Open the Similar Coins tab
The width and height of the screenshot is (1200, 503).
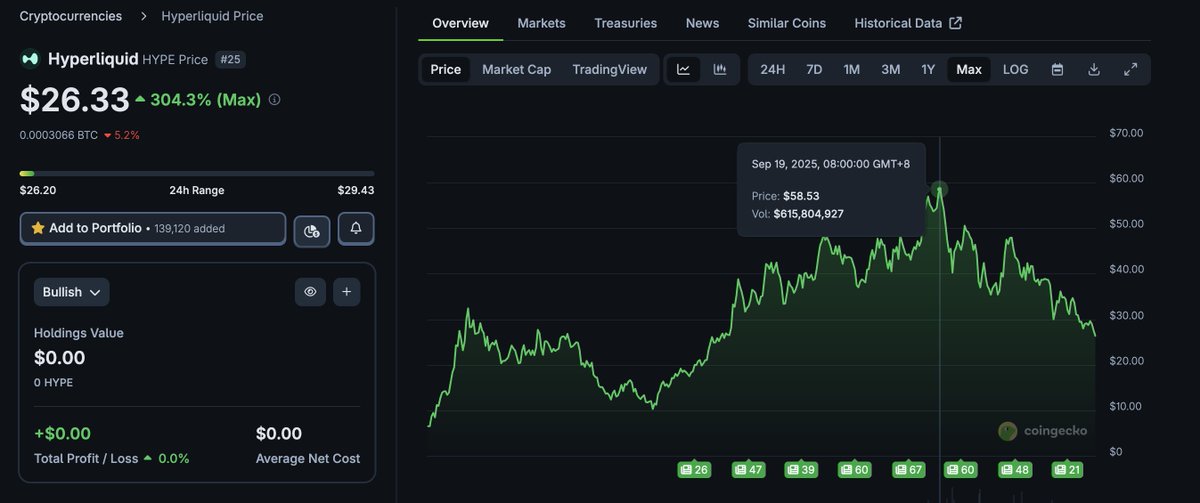point(787,23)
